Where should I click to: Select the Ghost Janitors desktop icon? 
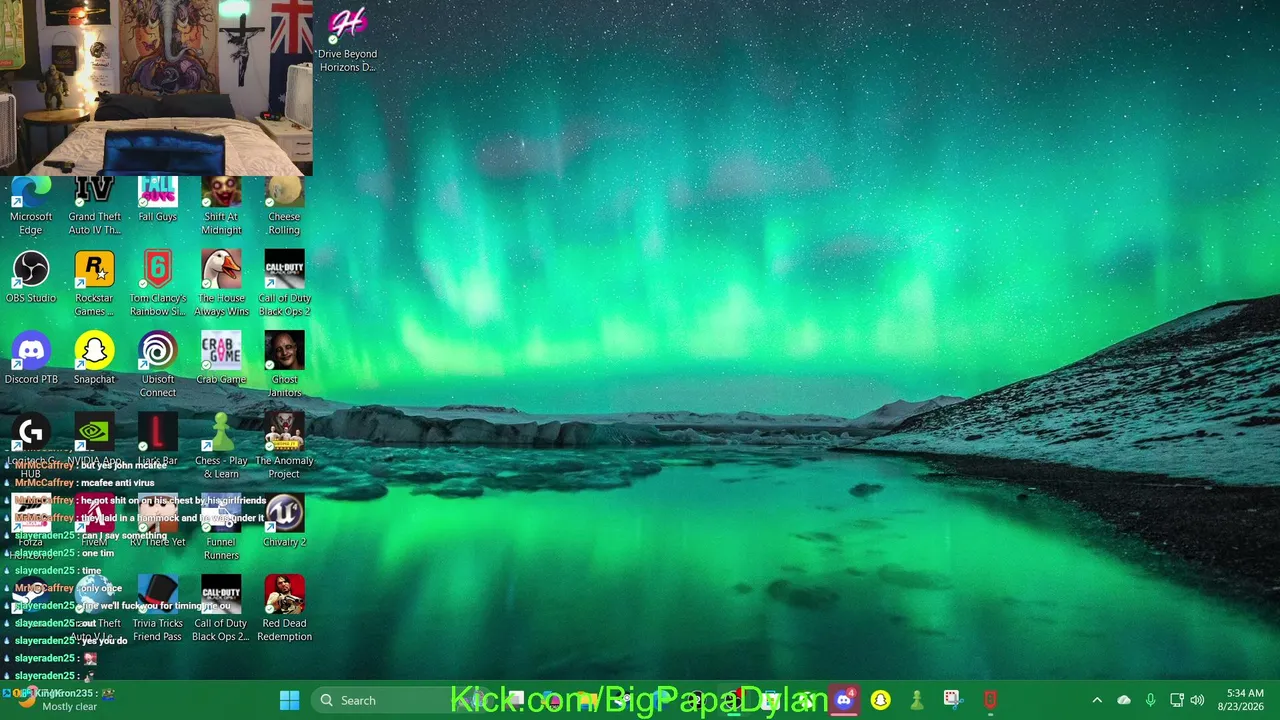pos(284,365)
